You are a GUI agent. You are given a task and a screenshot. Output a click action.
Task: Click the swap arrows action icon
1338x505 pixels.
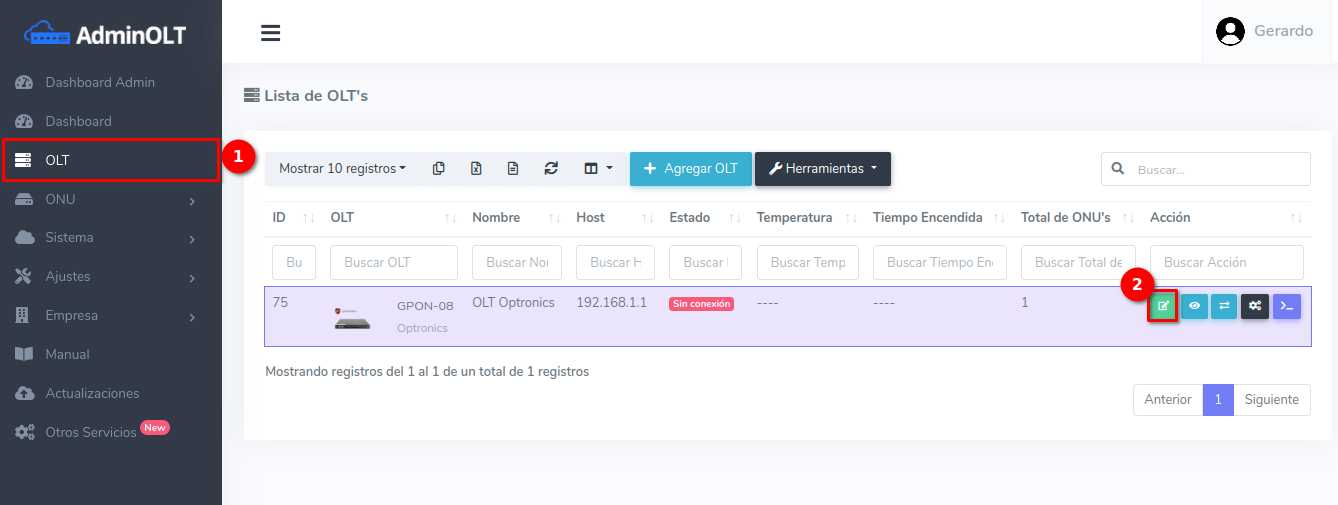(x=1224, y=306)
